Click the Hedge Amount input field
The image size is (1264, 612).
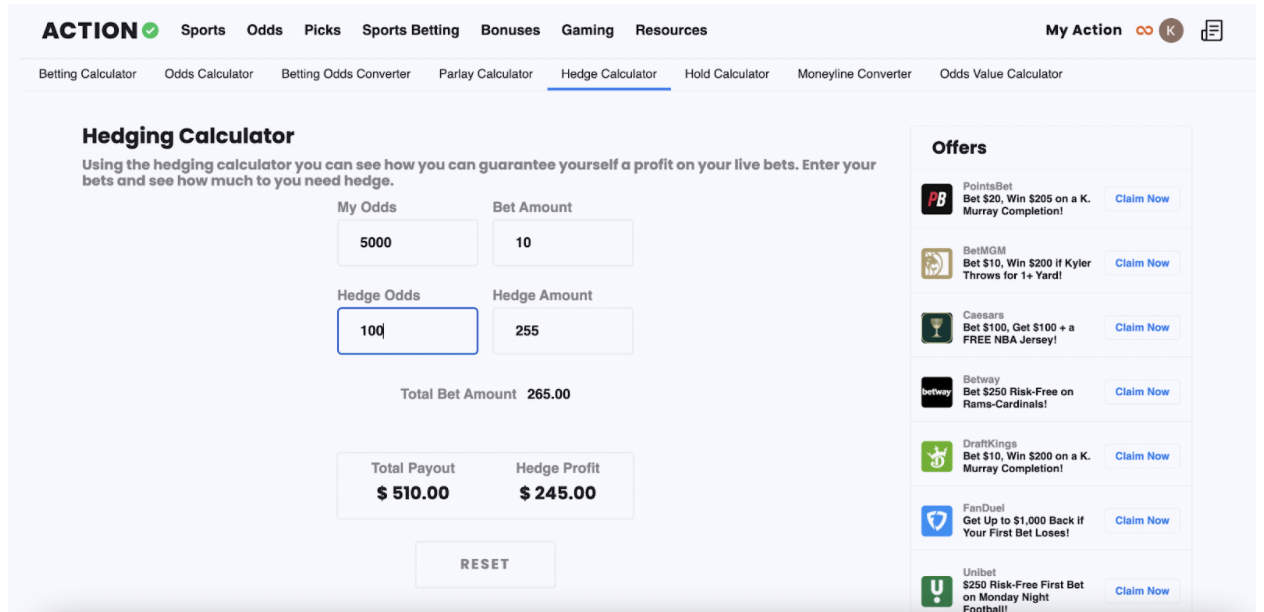(x=562, y=331)
